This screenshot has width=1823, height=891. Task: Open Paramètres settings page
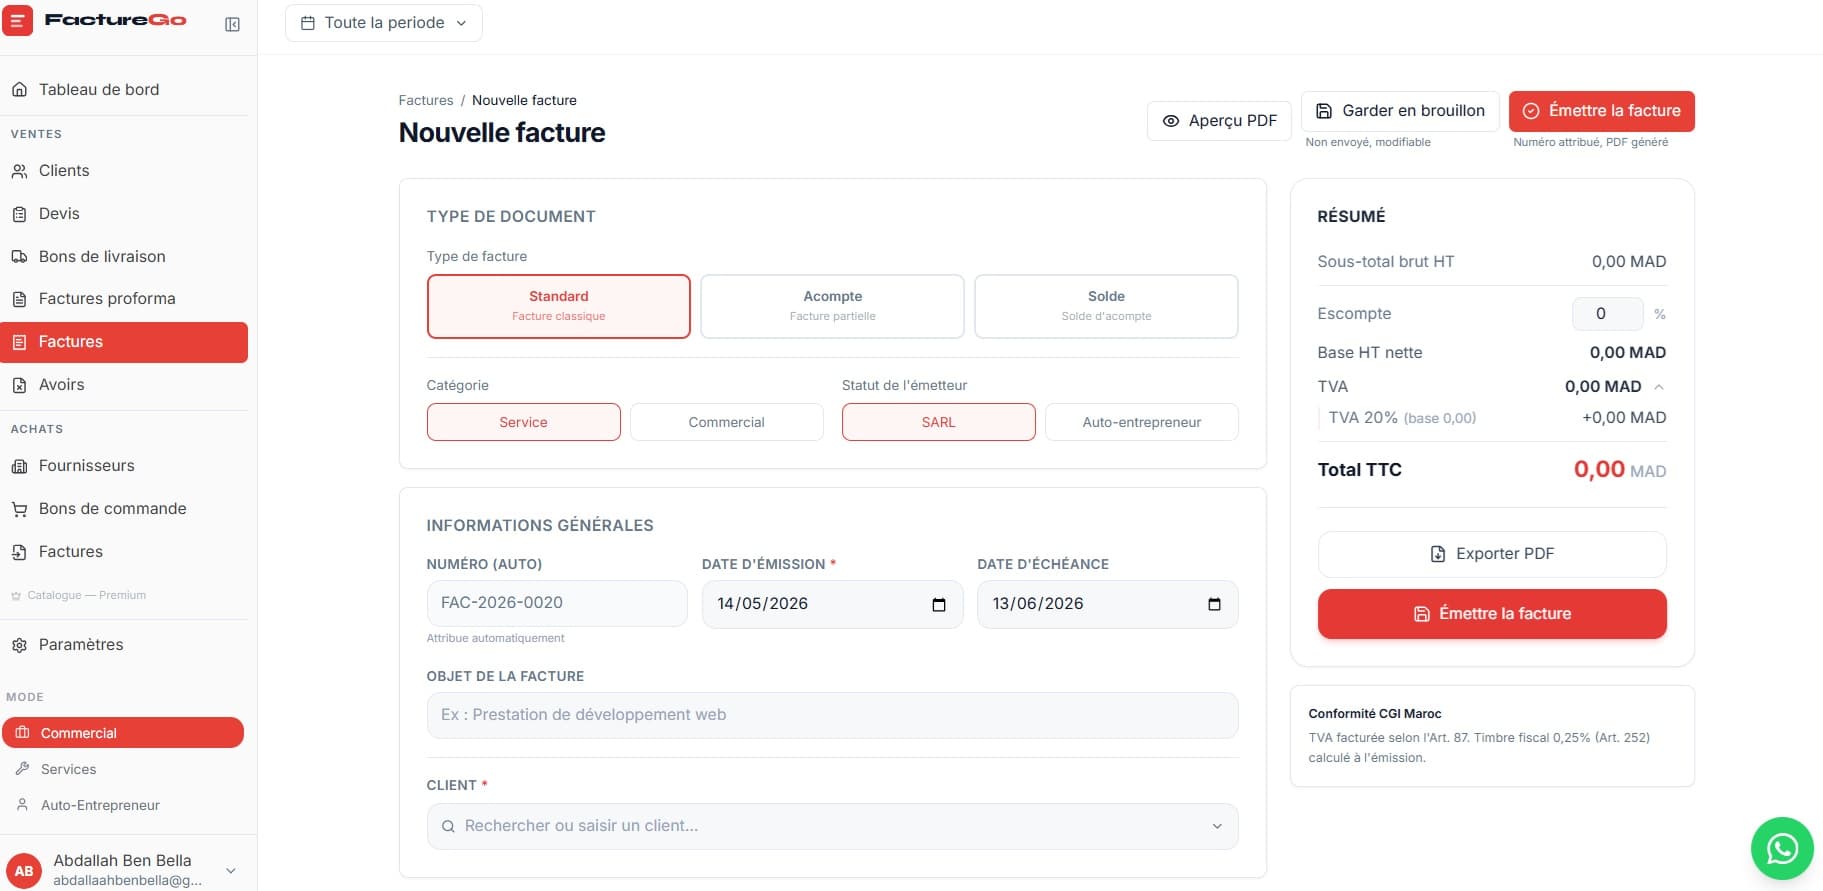tap(124, 645)
